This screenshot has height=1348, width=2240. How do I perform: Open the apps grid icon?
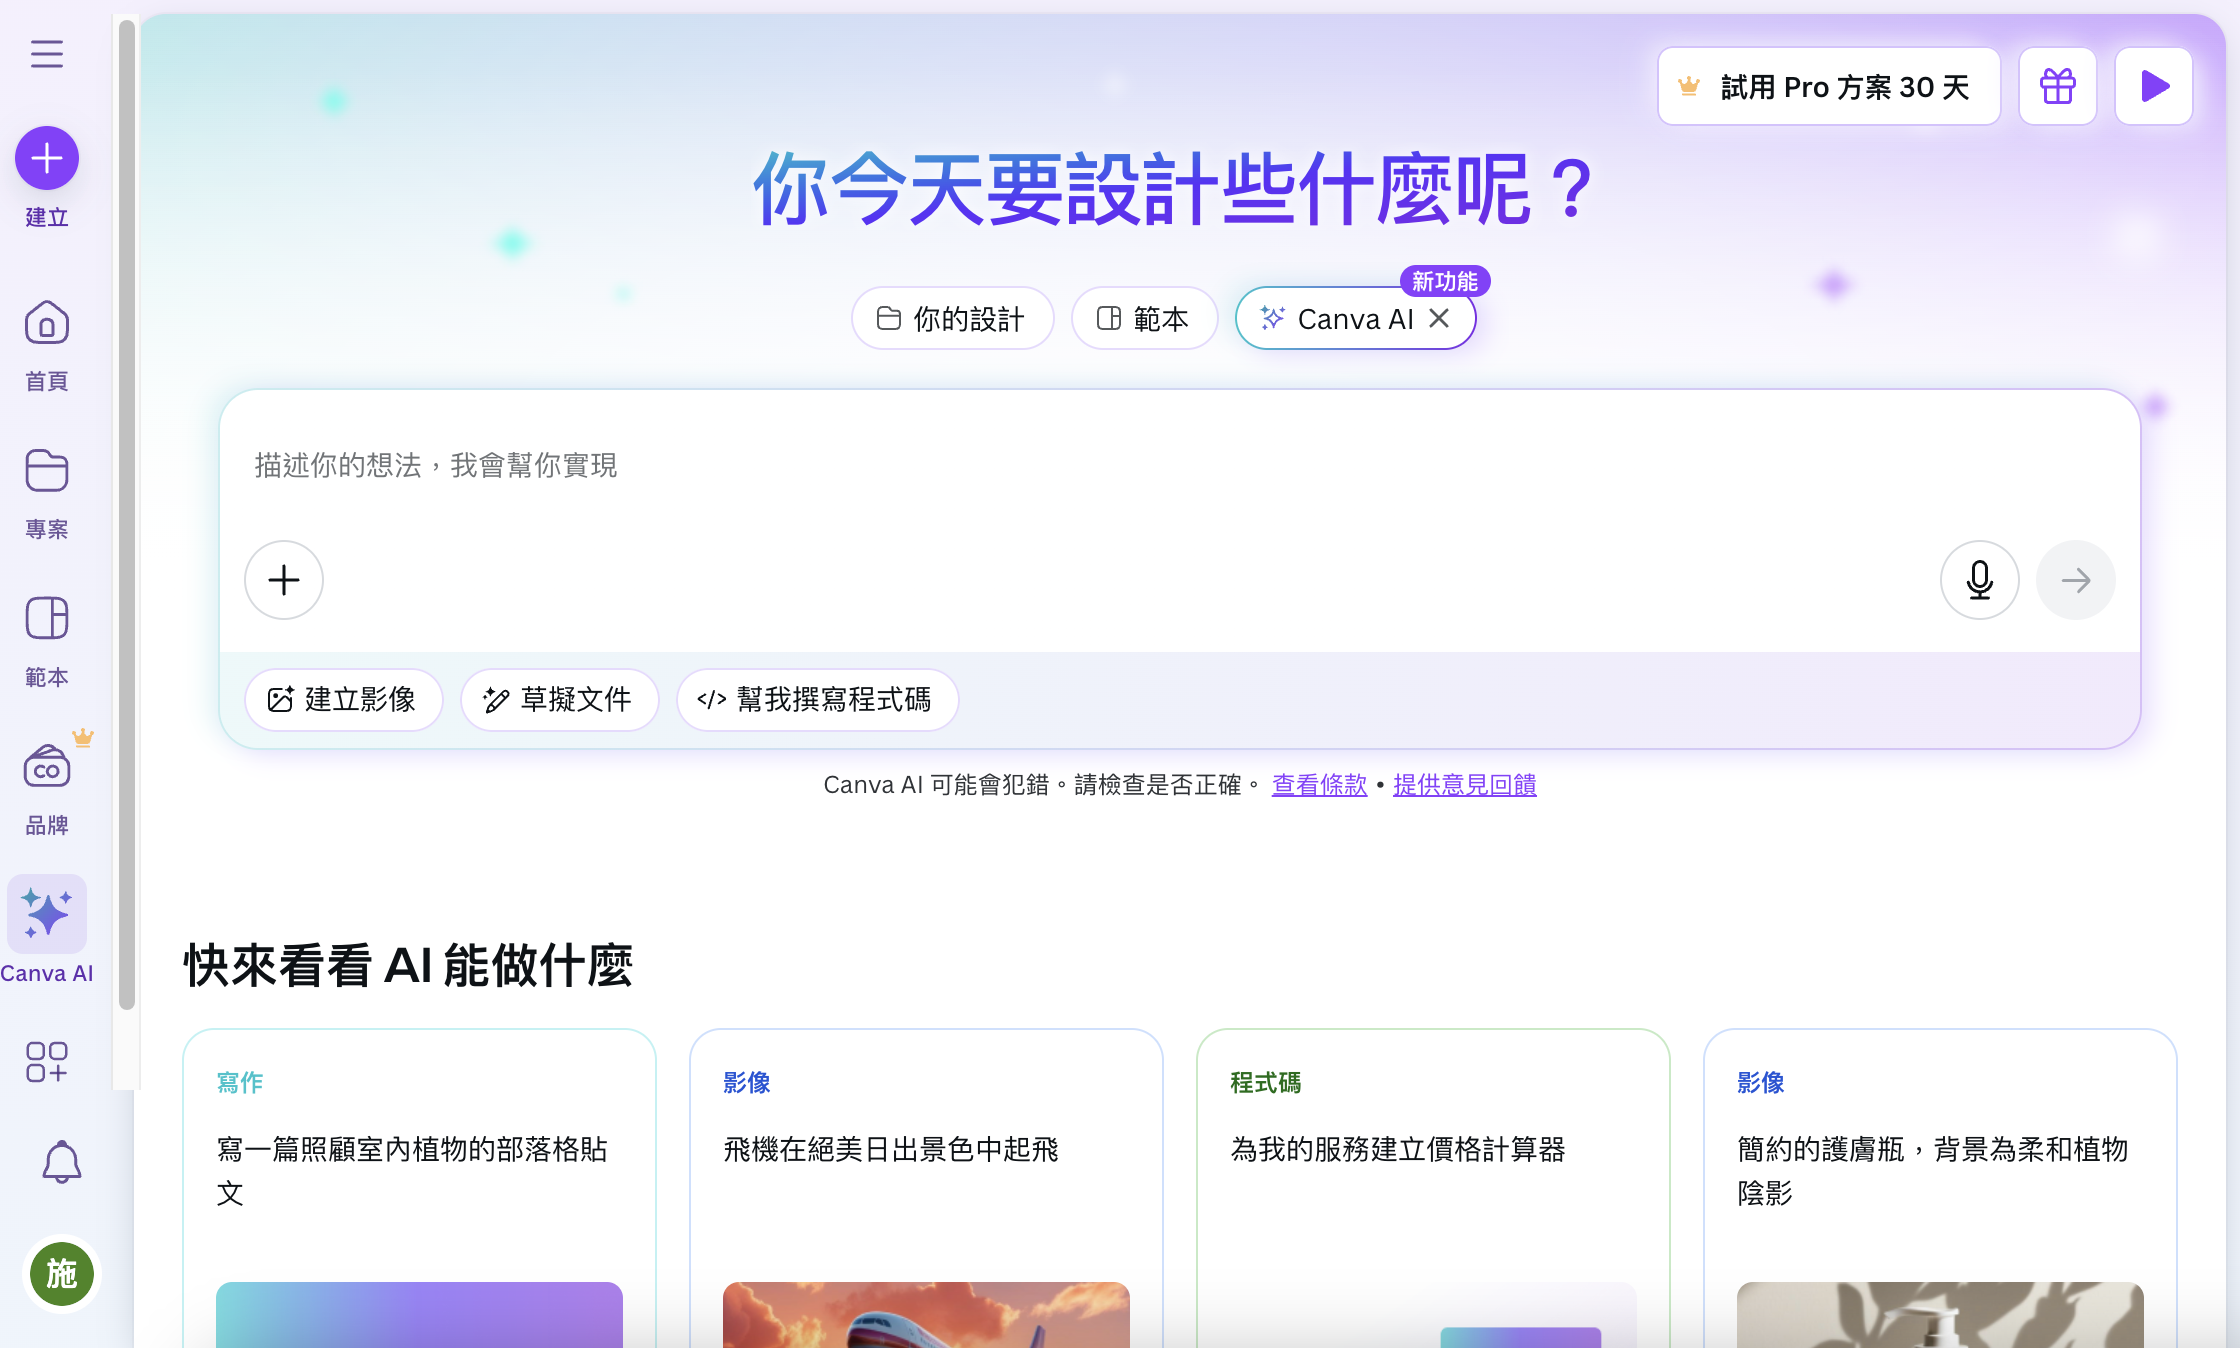tap(46, 1063)
